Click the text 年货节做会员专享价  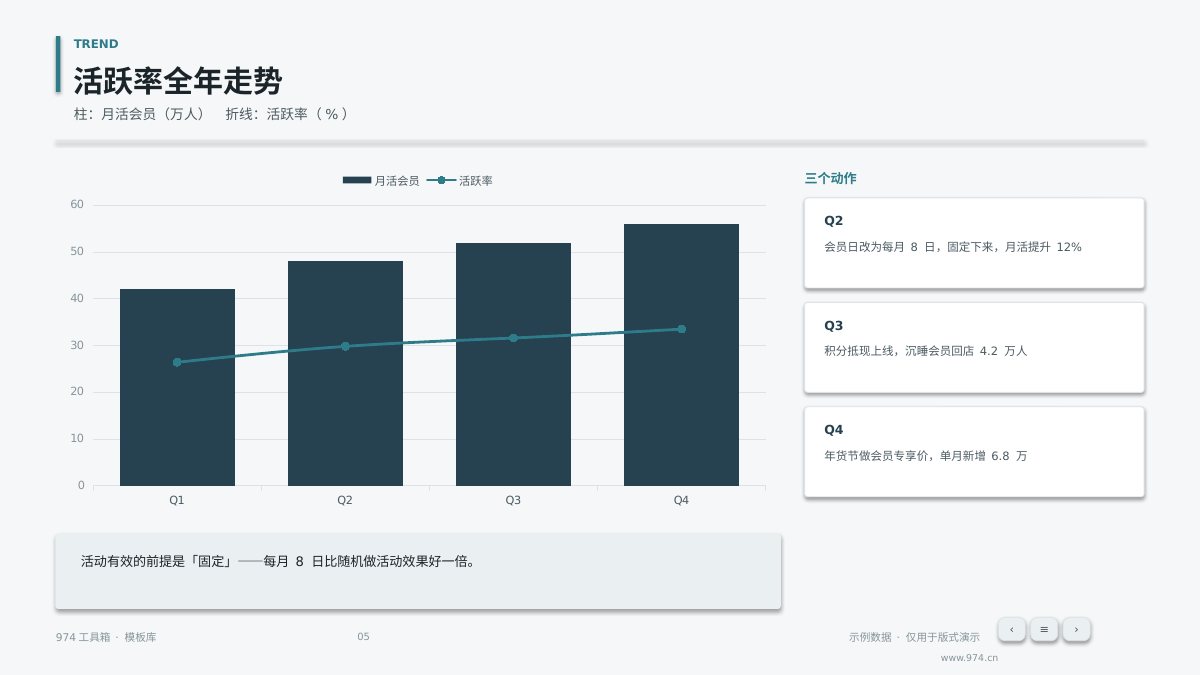click(877, 456)
